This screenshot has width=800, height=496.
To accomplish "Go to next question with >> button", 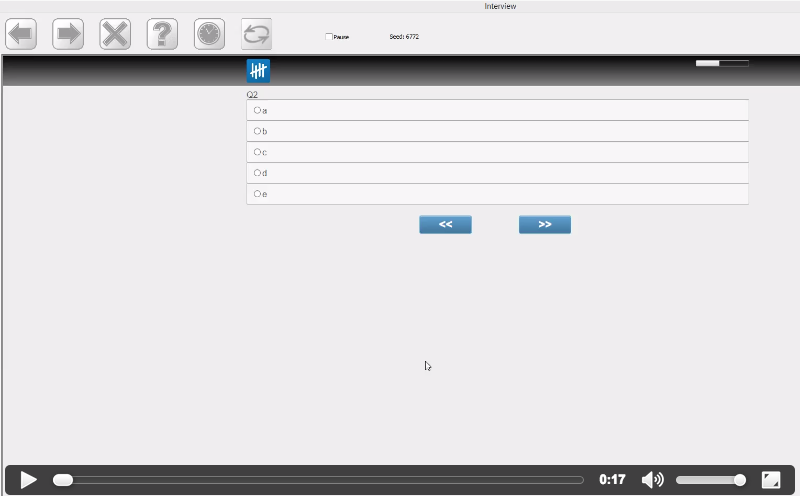I will pyautogui.click(x=545, y=225).
